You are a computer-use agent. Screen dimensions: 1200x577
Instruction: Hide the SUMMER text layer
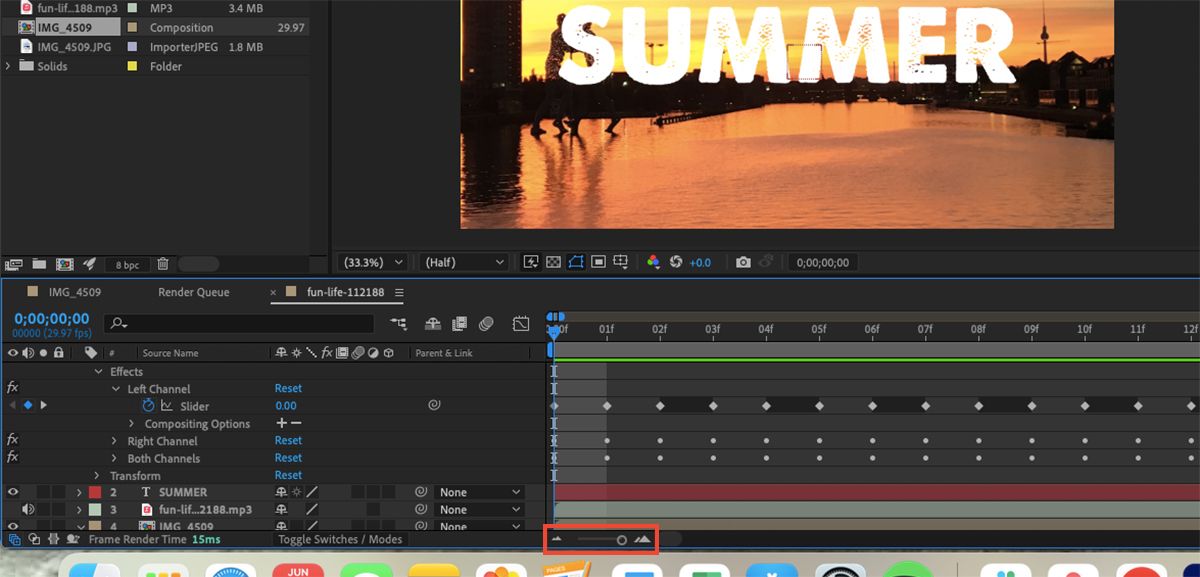(12, 491)
